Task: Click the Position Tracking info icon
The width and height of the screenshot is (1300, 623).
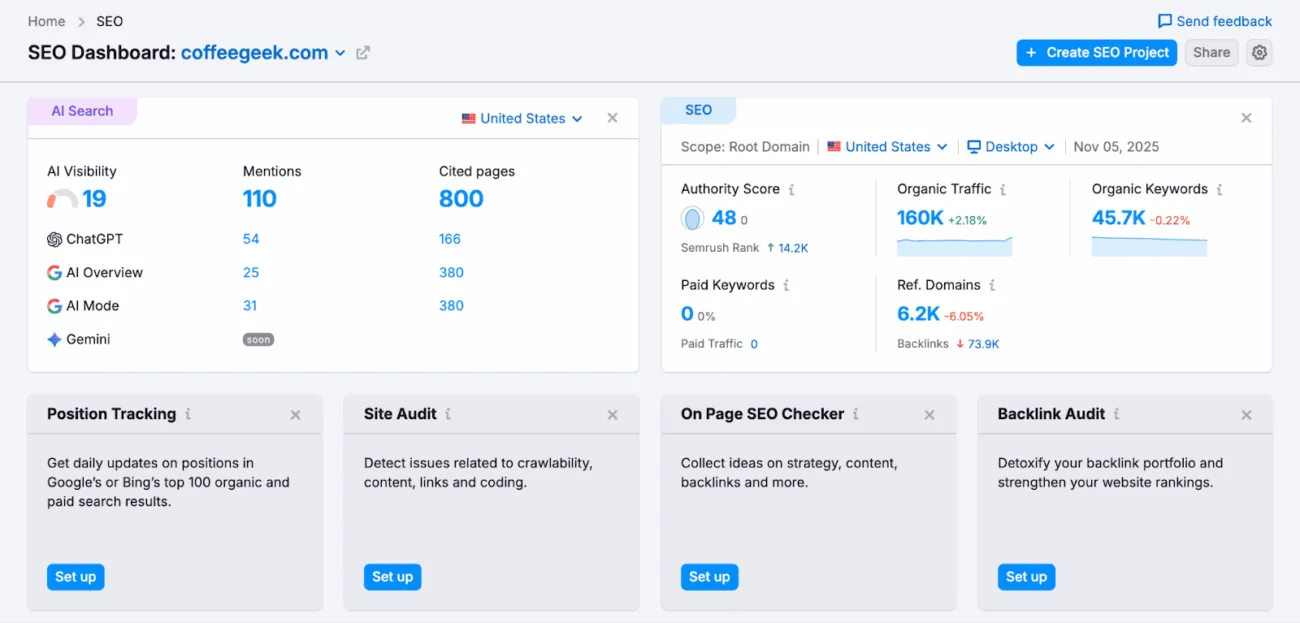Action: coord(188,414)
